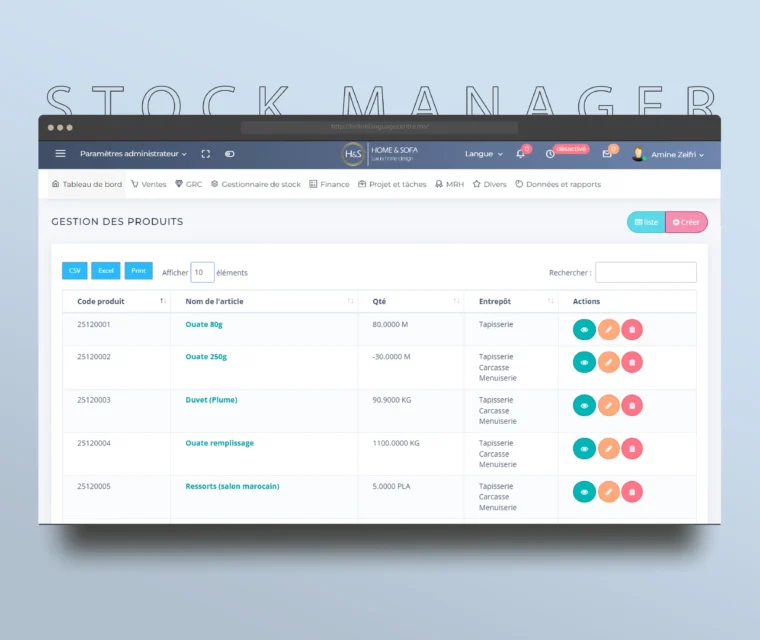
Task: View details of Ouate 80g with eye icon
Action: click(x=584, y=329)
